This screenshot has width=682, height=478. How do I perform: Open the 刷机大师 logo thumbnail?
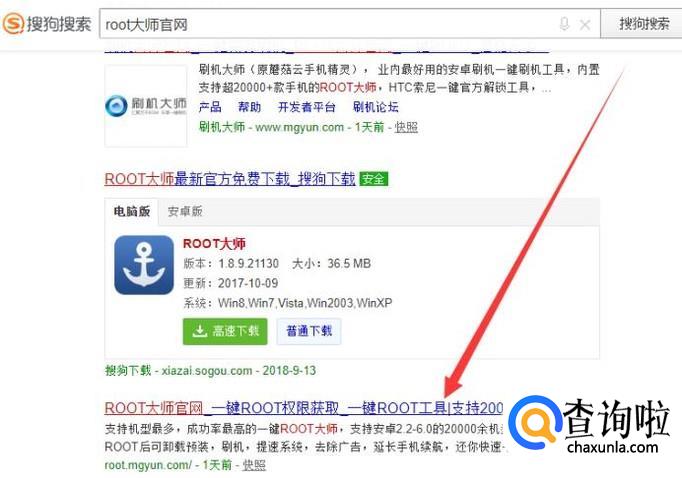pyautogui.click(x=146, y=106)
